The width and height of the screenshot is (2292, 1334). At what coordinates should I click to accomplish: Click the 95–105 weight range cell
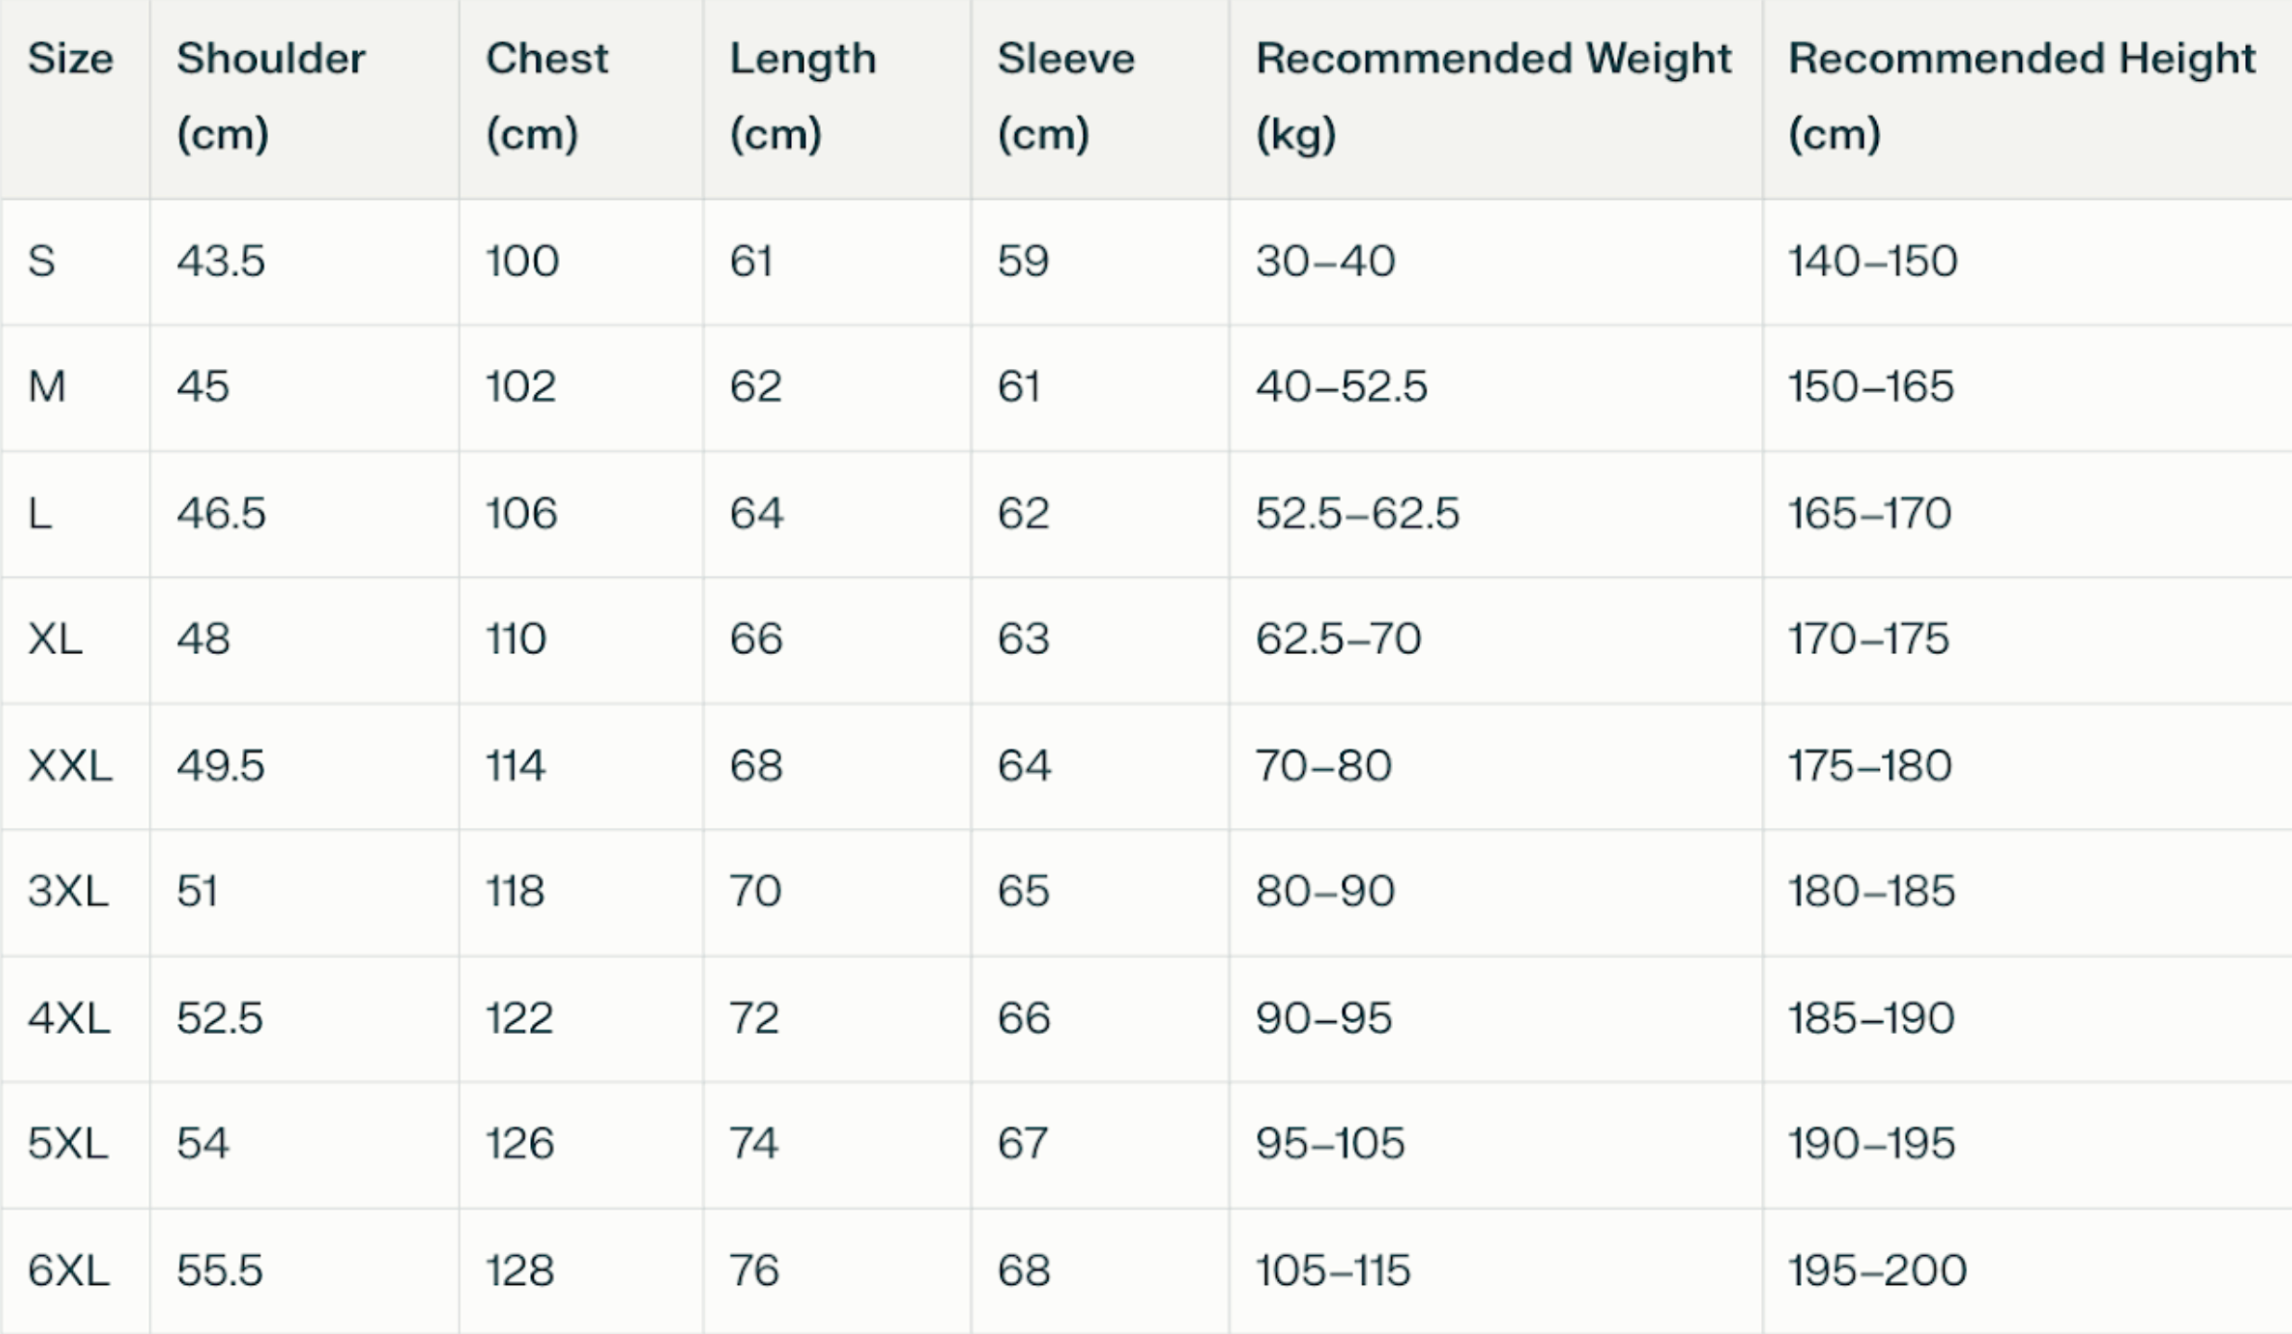coord(1330,1143)
